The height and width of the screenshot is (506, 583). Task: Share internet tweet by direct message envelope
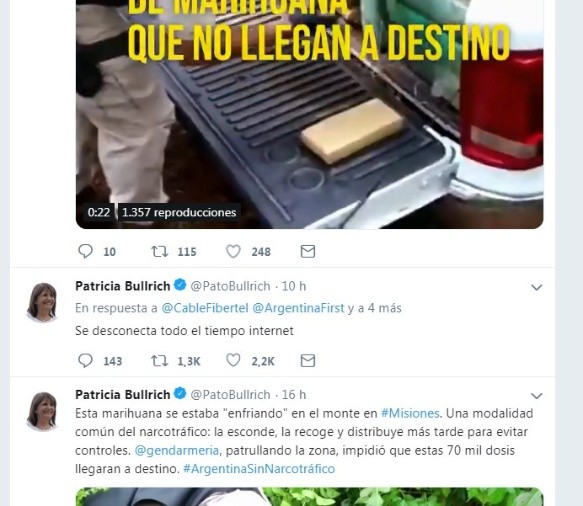click(x=308, y=361)
